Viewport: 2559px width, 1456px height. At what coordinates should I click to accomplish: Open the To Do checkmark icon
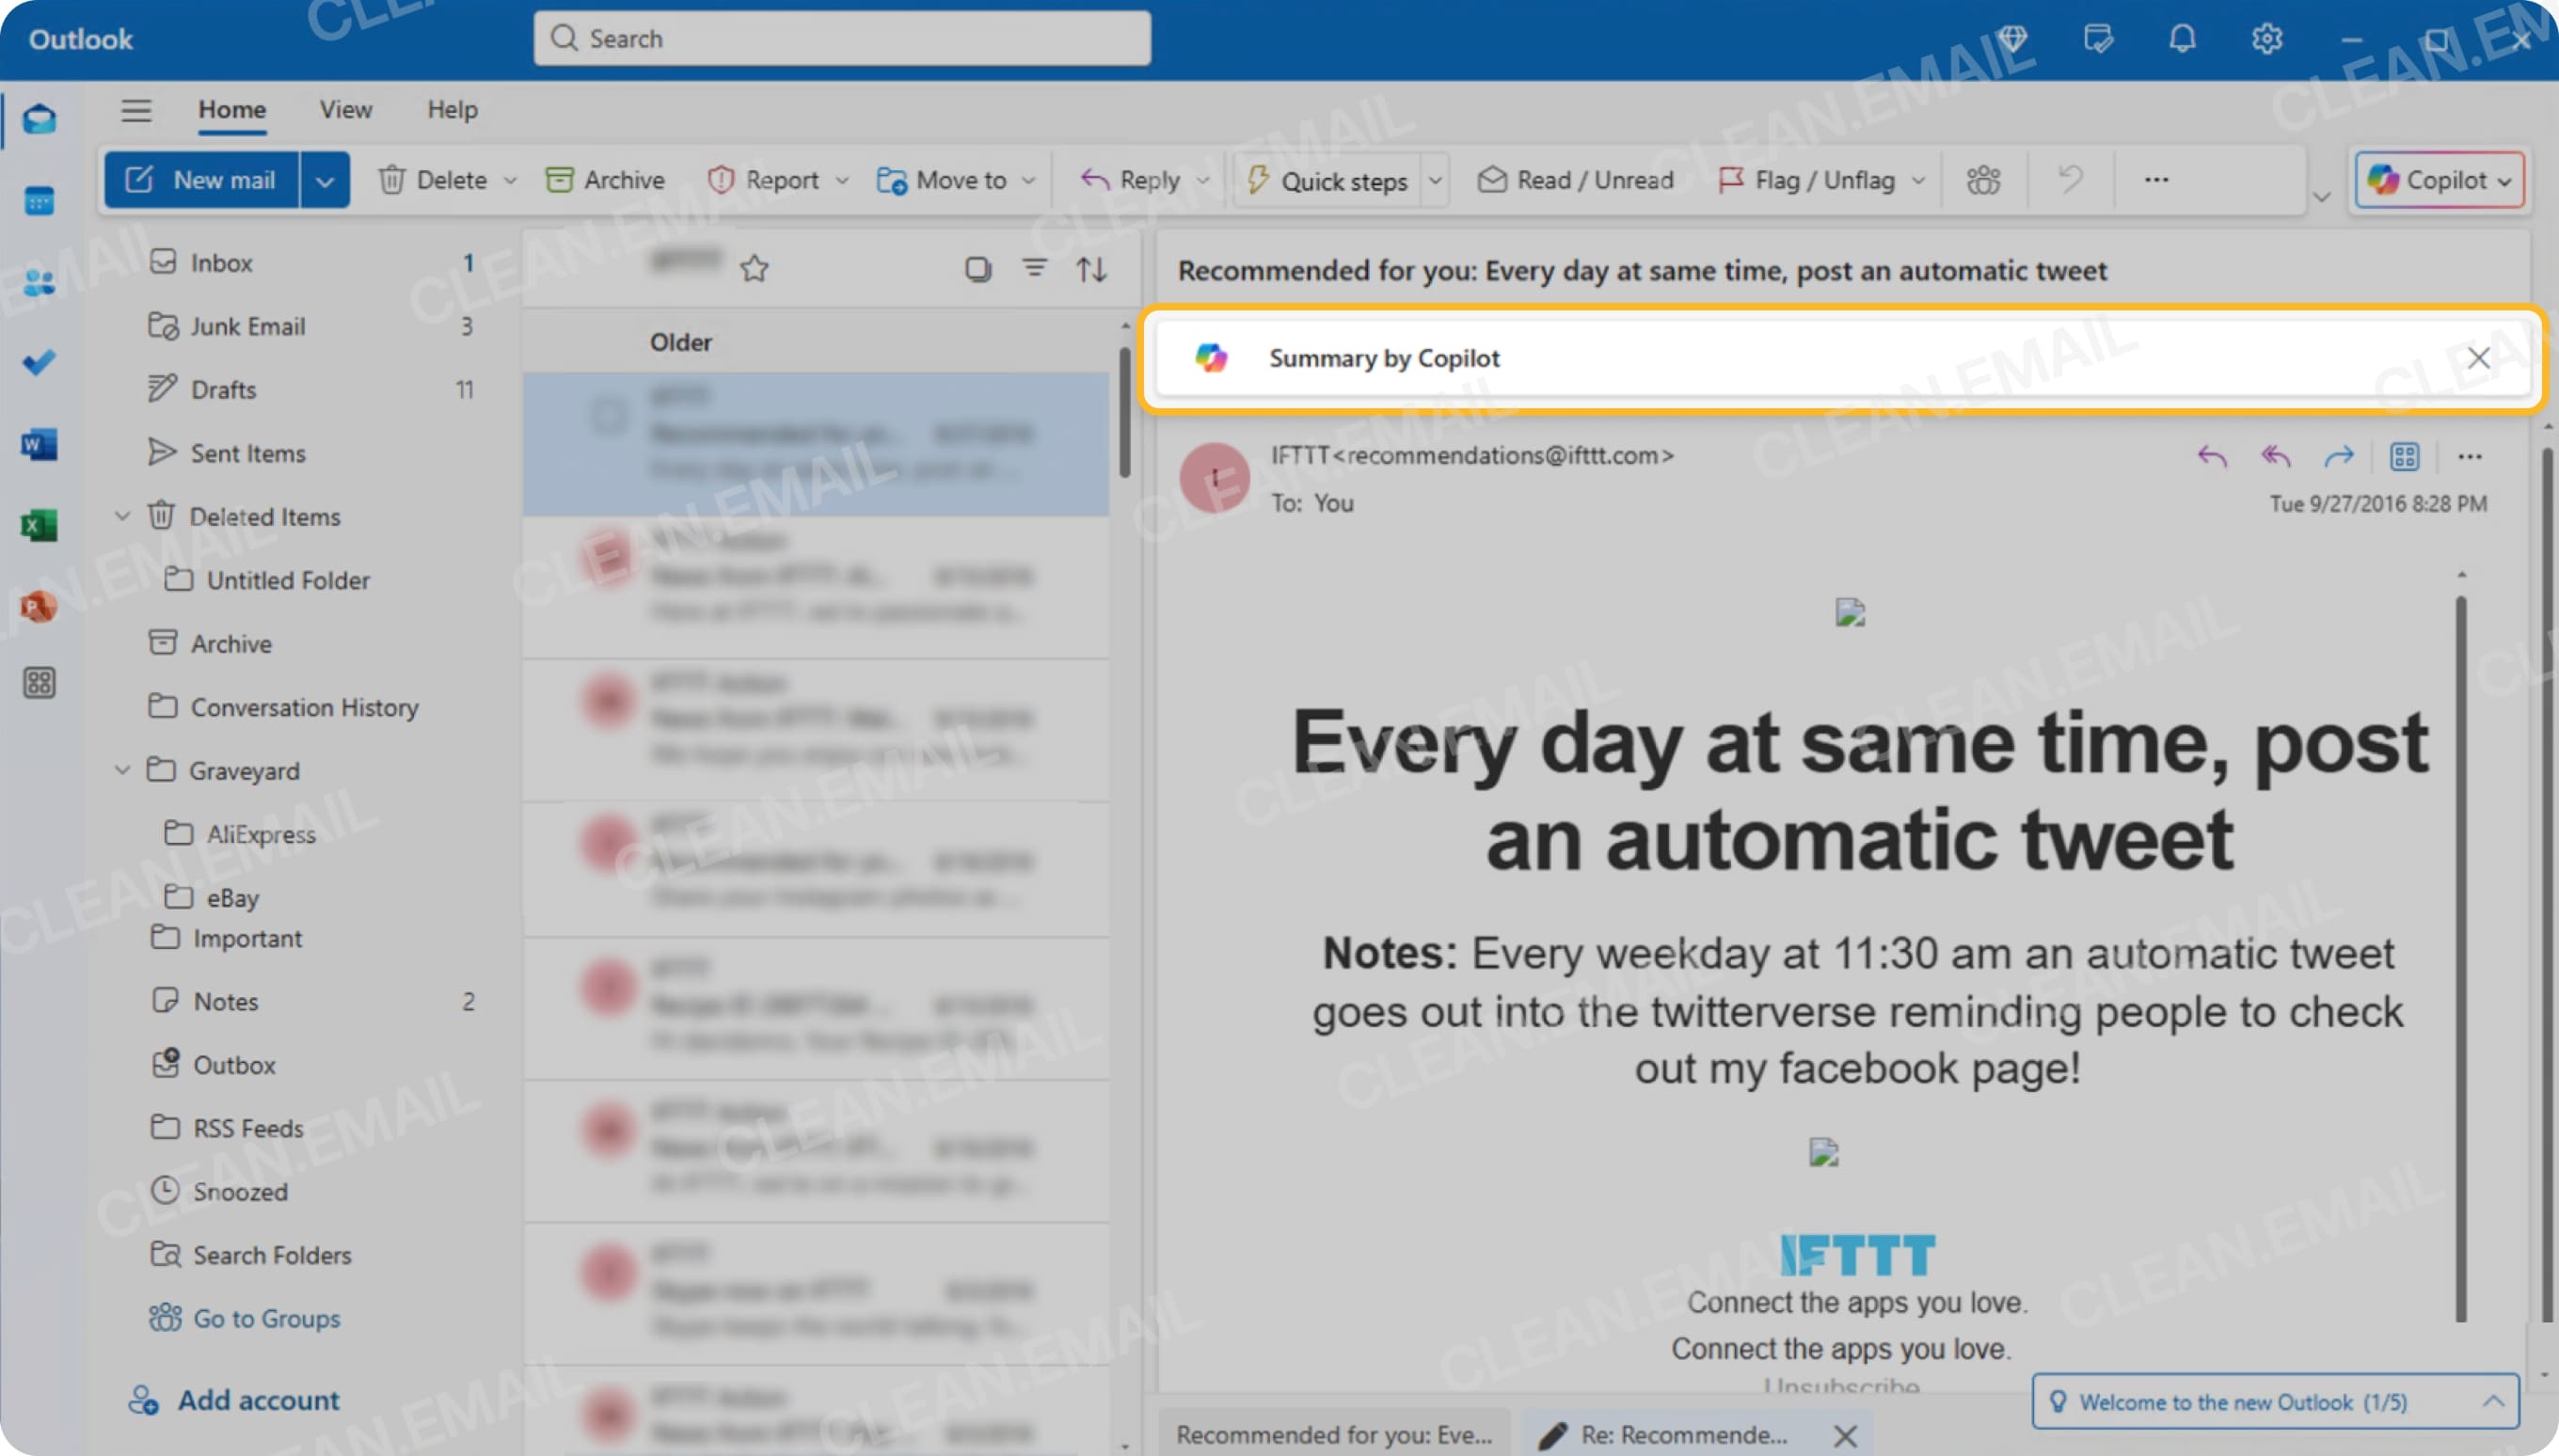(38, 362)
